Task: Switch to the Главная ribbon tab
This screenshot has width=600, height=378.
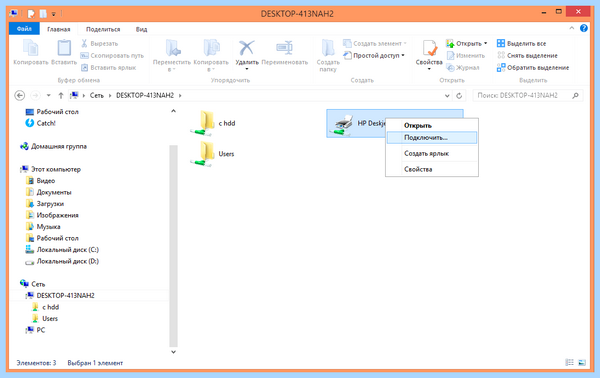Action: click(x=59, y=29)
